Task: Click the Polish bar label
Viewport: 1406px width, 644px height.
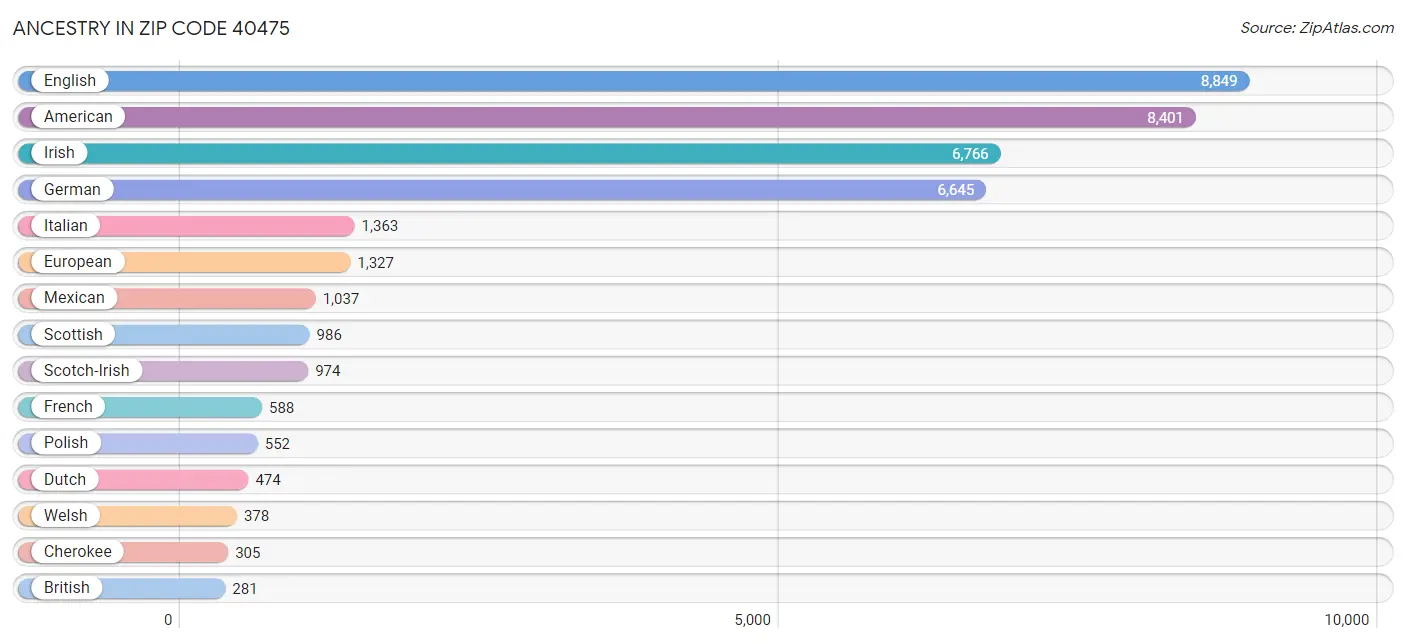Action: point(66,442)
